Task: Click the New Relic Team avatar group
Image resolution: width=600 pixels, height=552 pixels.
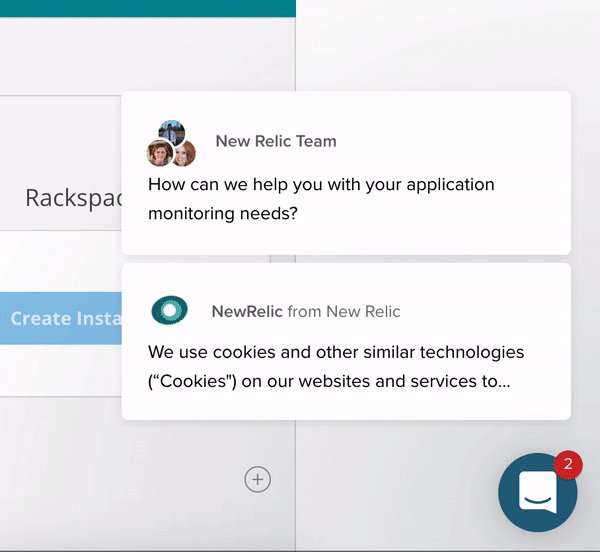Action: coord(171,143)
